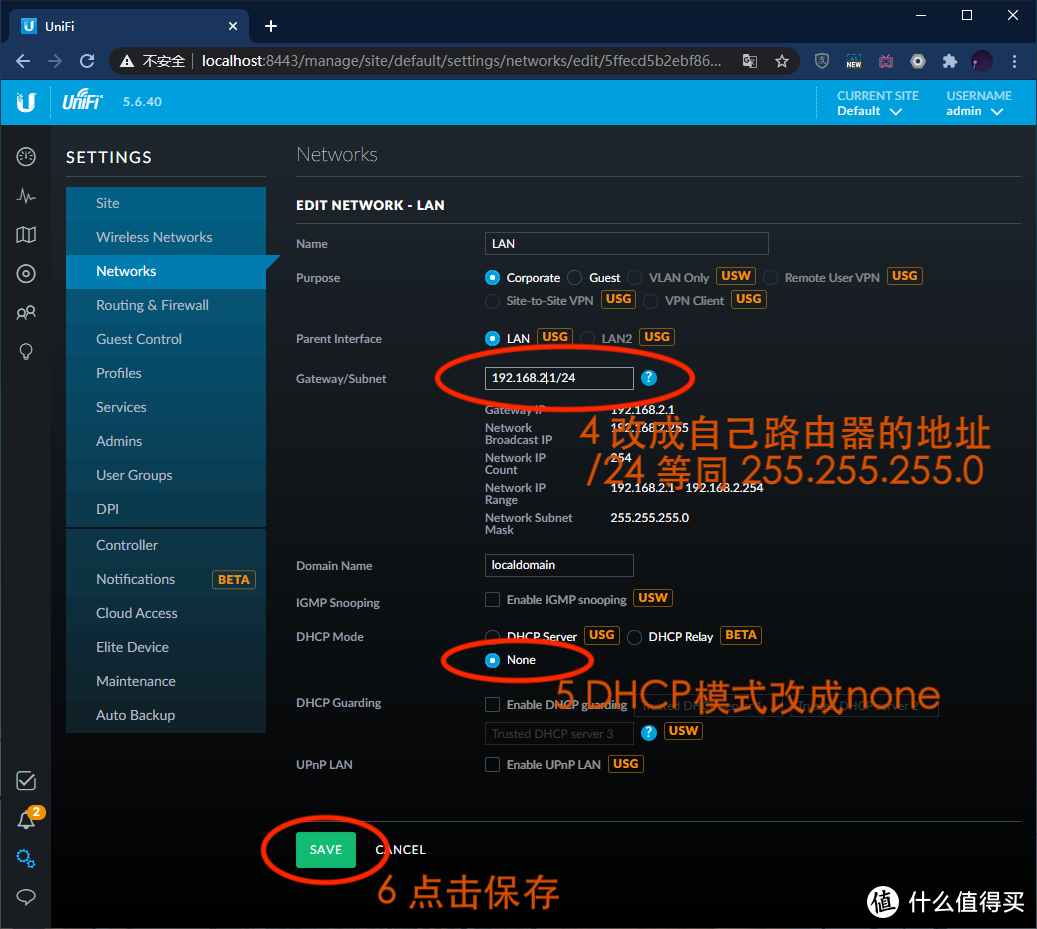Open User Groups settings
Image resolution: width=1037 pixels, height=929 pixels.
[166, 475]
